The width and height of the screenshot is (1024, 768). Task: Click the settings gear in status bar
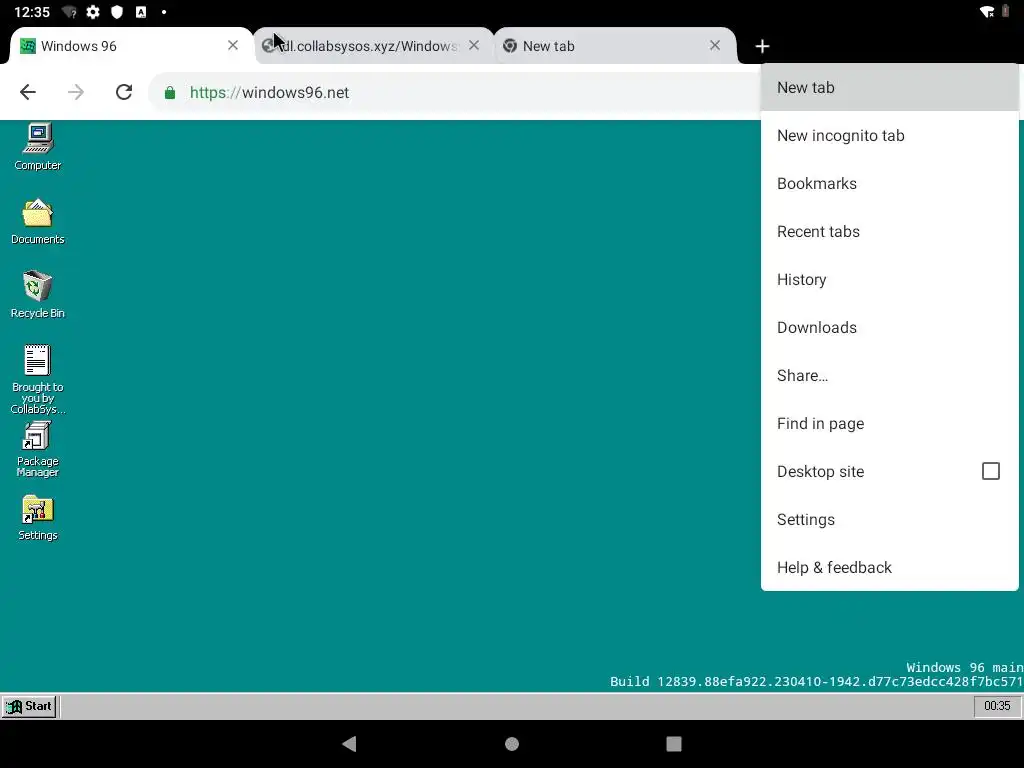tap(93, 12)
